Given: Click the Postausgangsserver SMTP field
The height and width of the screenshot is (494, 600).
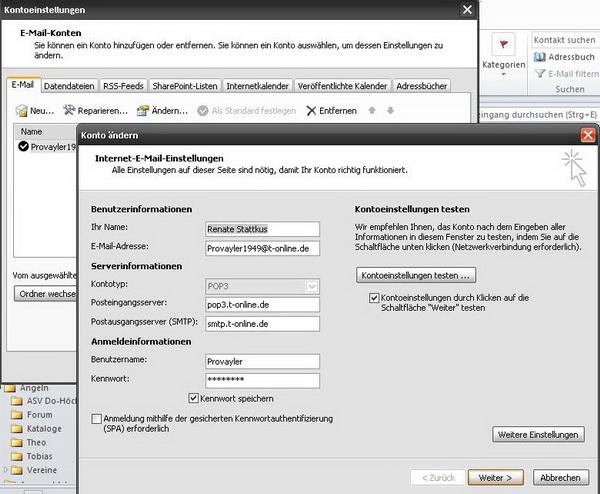Looking at the screenshot, I should point(262,324).
